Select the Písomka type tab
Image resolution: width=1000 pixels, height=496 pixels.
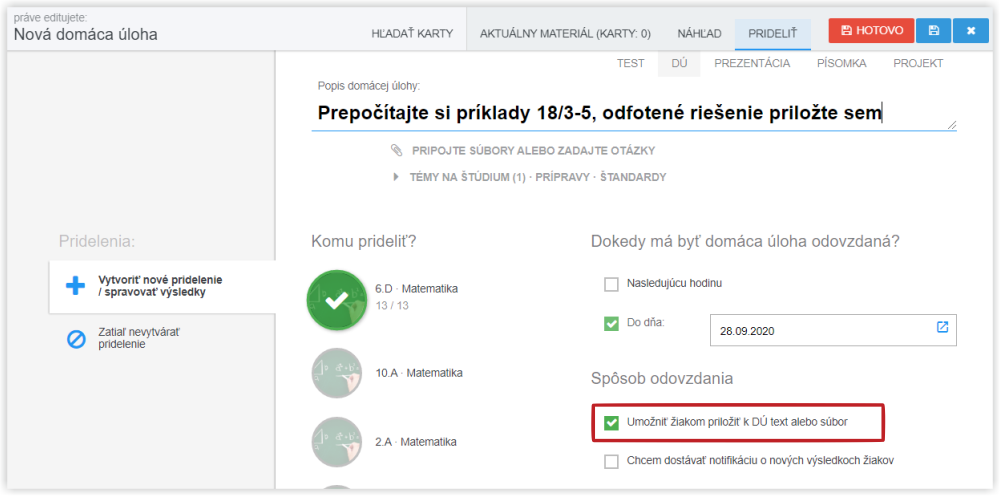coord(841,63)
